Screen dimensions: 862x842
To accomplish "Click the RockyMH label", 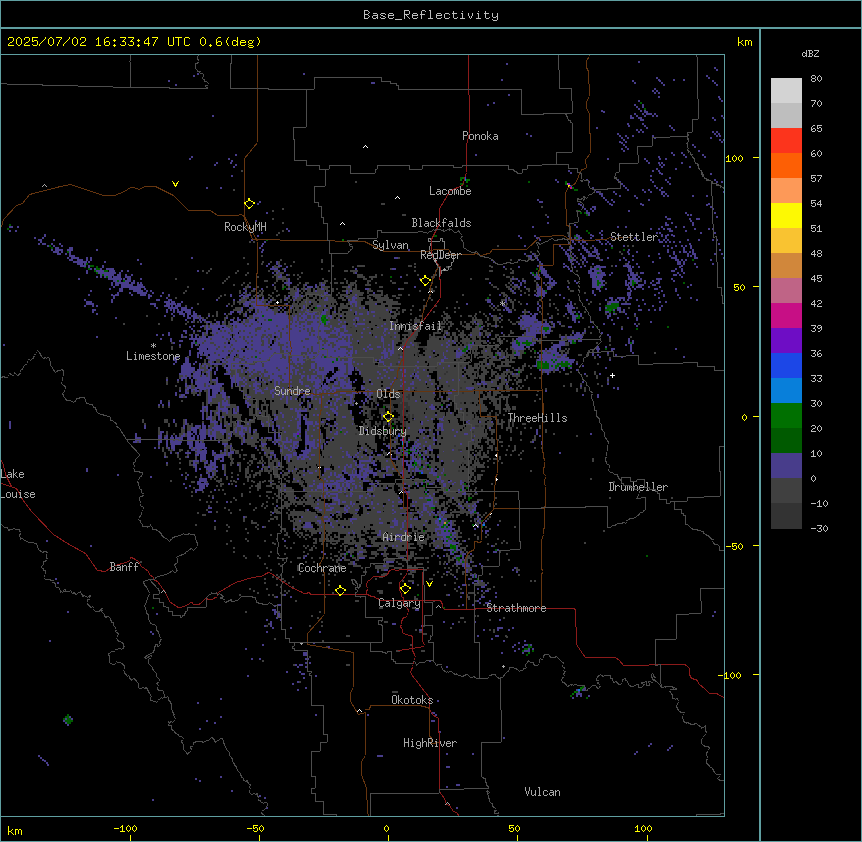I will pos(245,227).
